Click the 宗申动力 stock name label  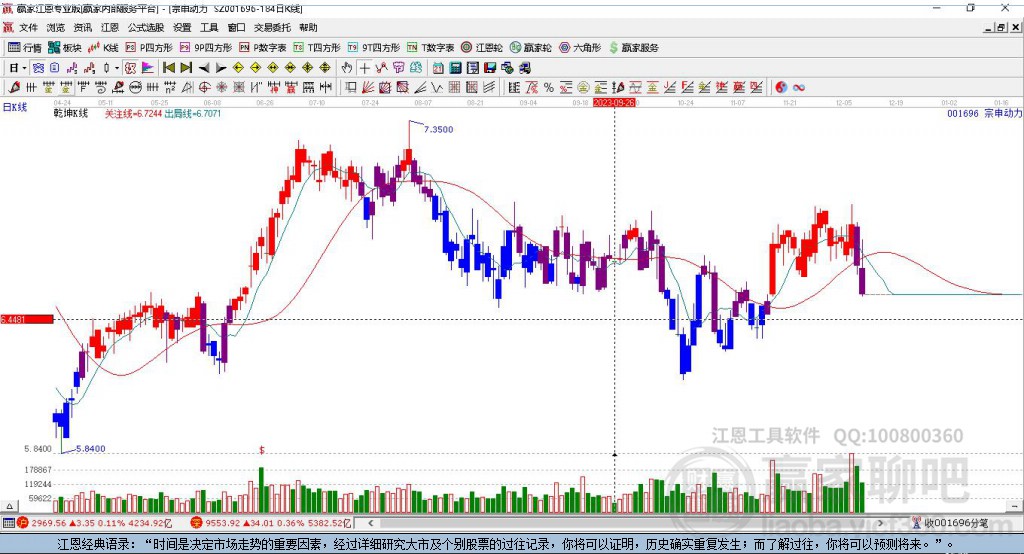coord(1003,113)
